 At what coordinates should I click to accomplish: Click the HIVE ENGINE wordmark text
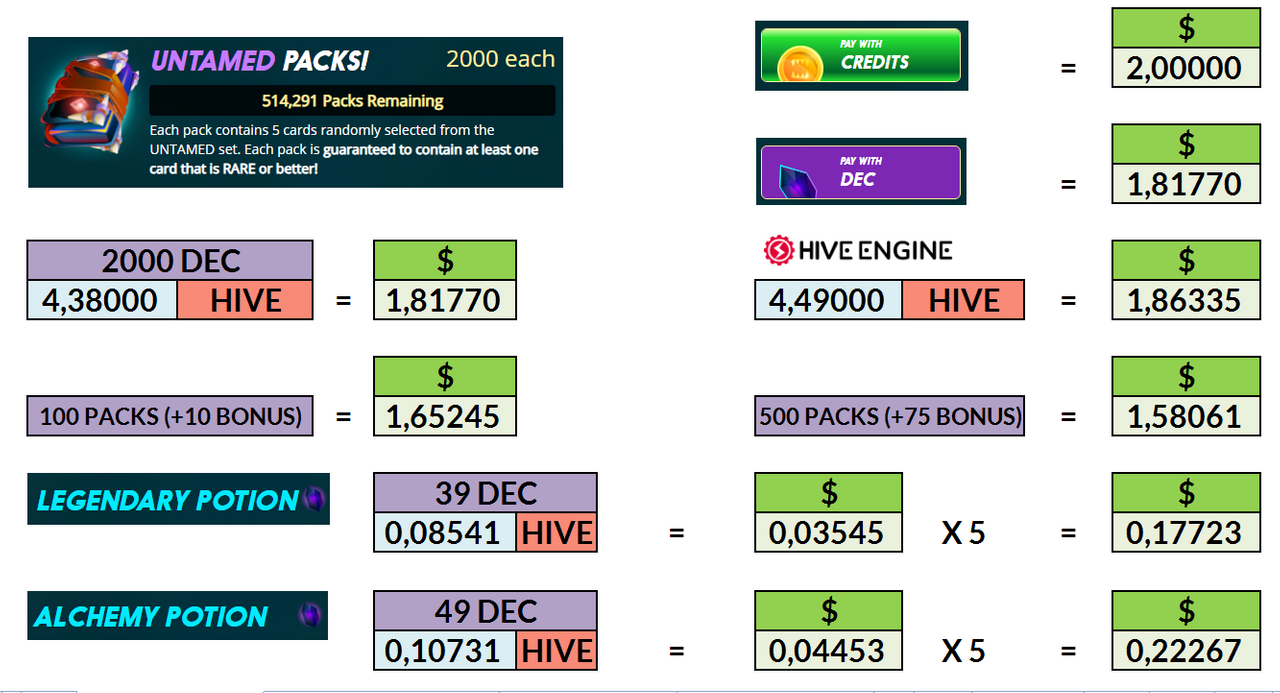(875, 250)
